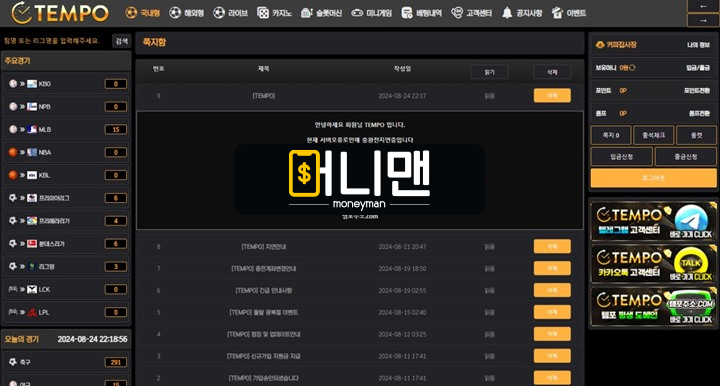The width and height of the screenshot is (720, 386).
Task: Click the 국내형 soccer ball icon
Action: [x=131, y=13]
